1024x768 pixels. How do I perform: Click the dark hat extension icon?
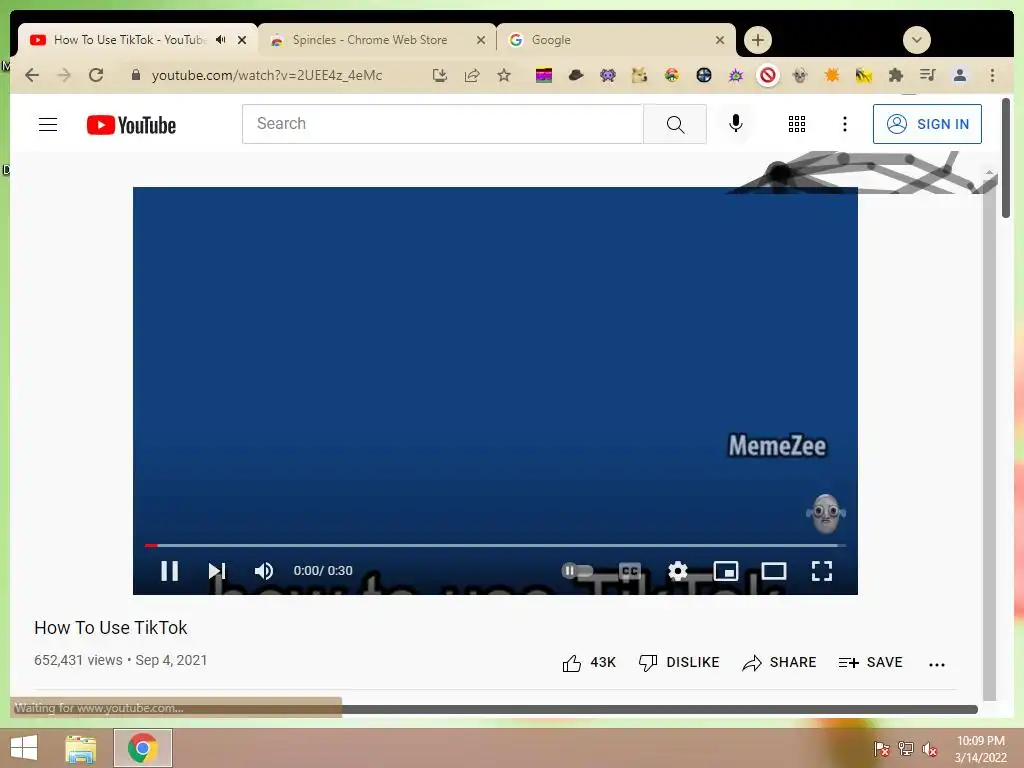(575, 75)
